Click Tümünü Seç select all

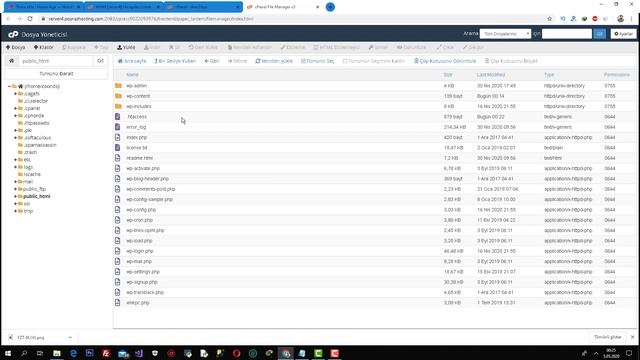(x=318, y=61)
